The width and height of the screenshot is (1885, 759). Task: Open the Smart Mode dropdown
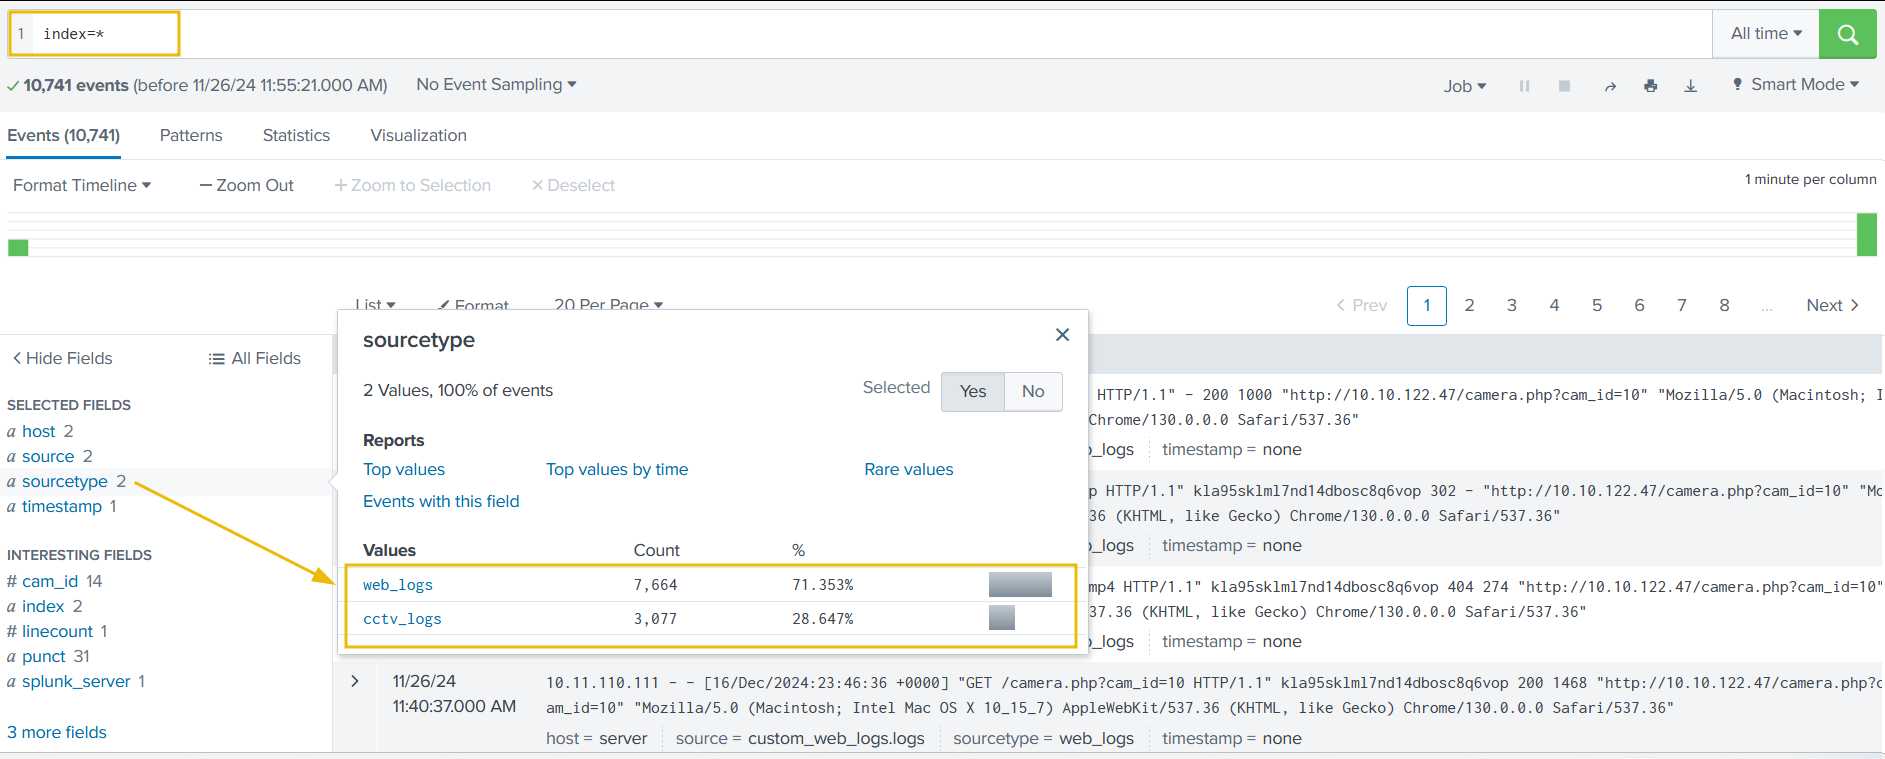tap(1796, 85)
